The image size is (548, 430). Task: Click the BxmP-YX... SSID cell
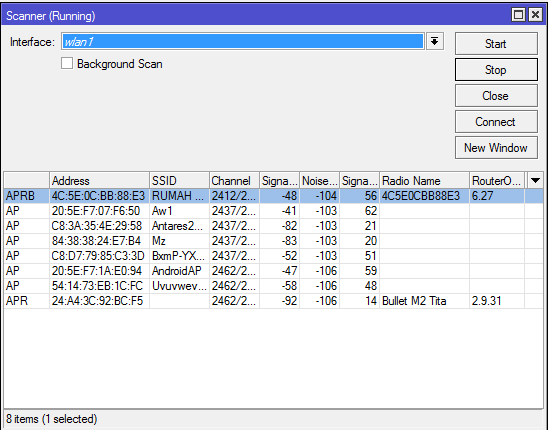(x=179, y=256)
